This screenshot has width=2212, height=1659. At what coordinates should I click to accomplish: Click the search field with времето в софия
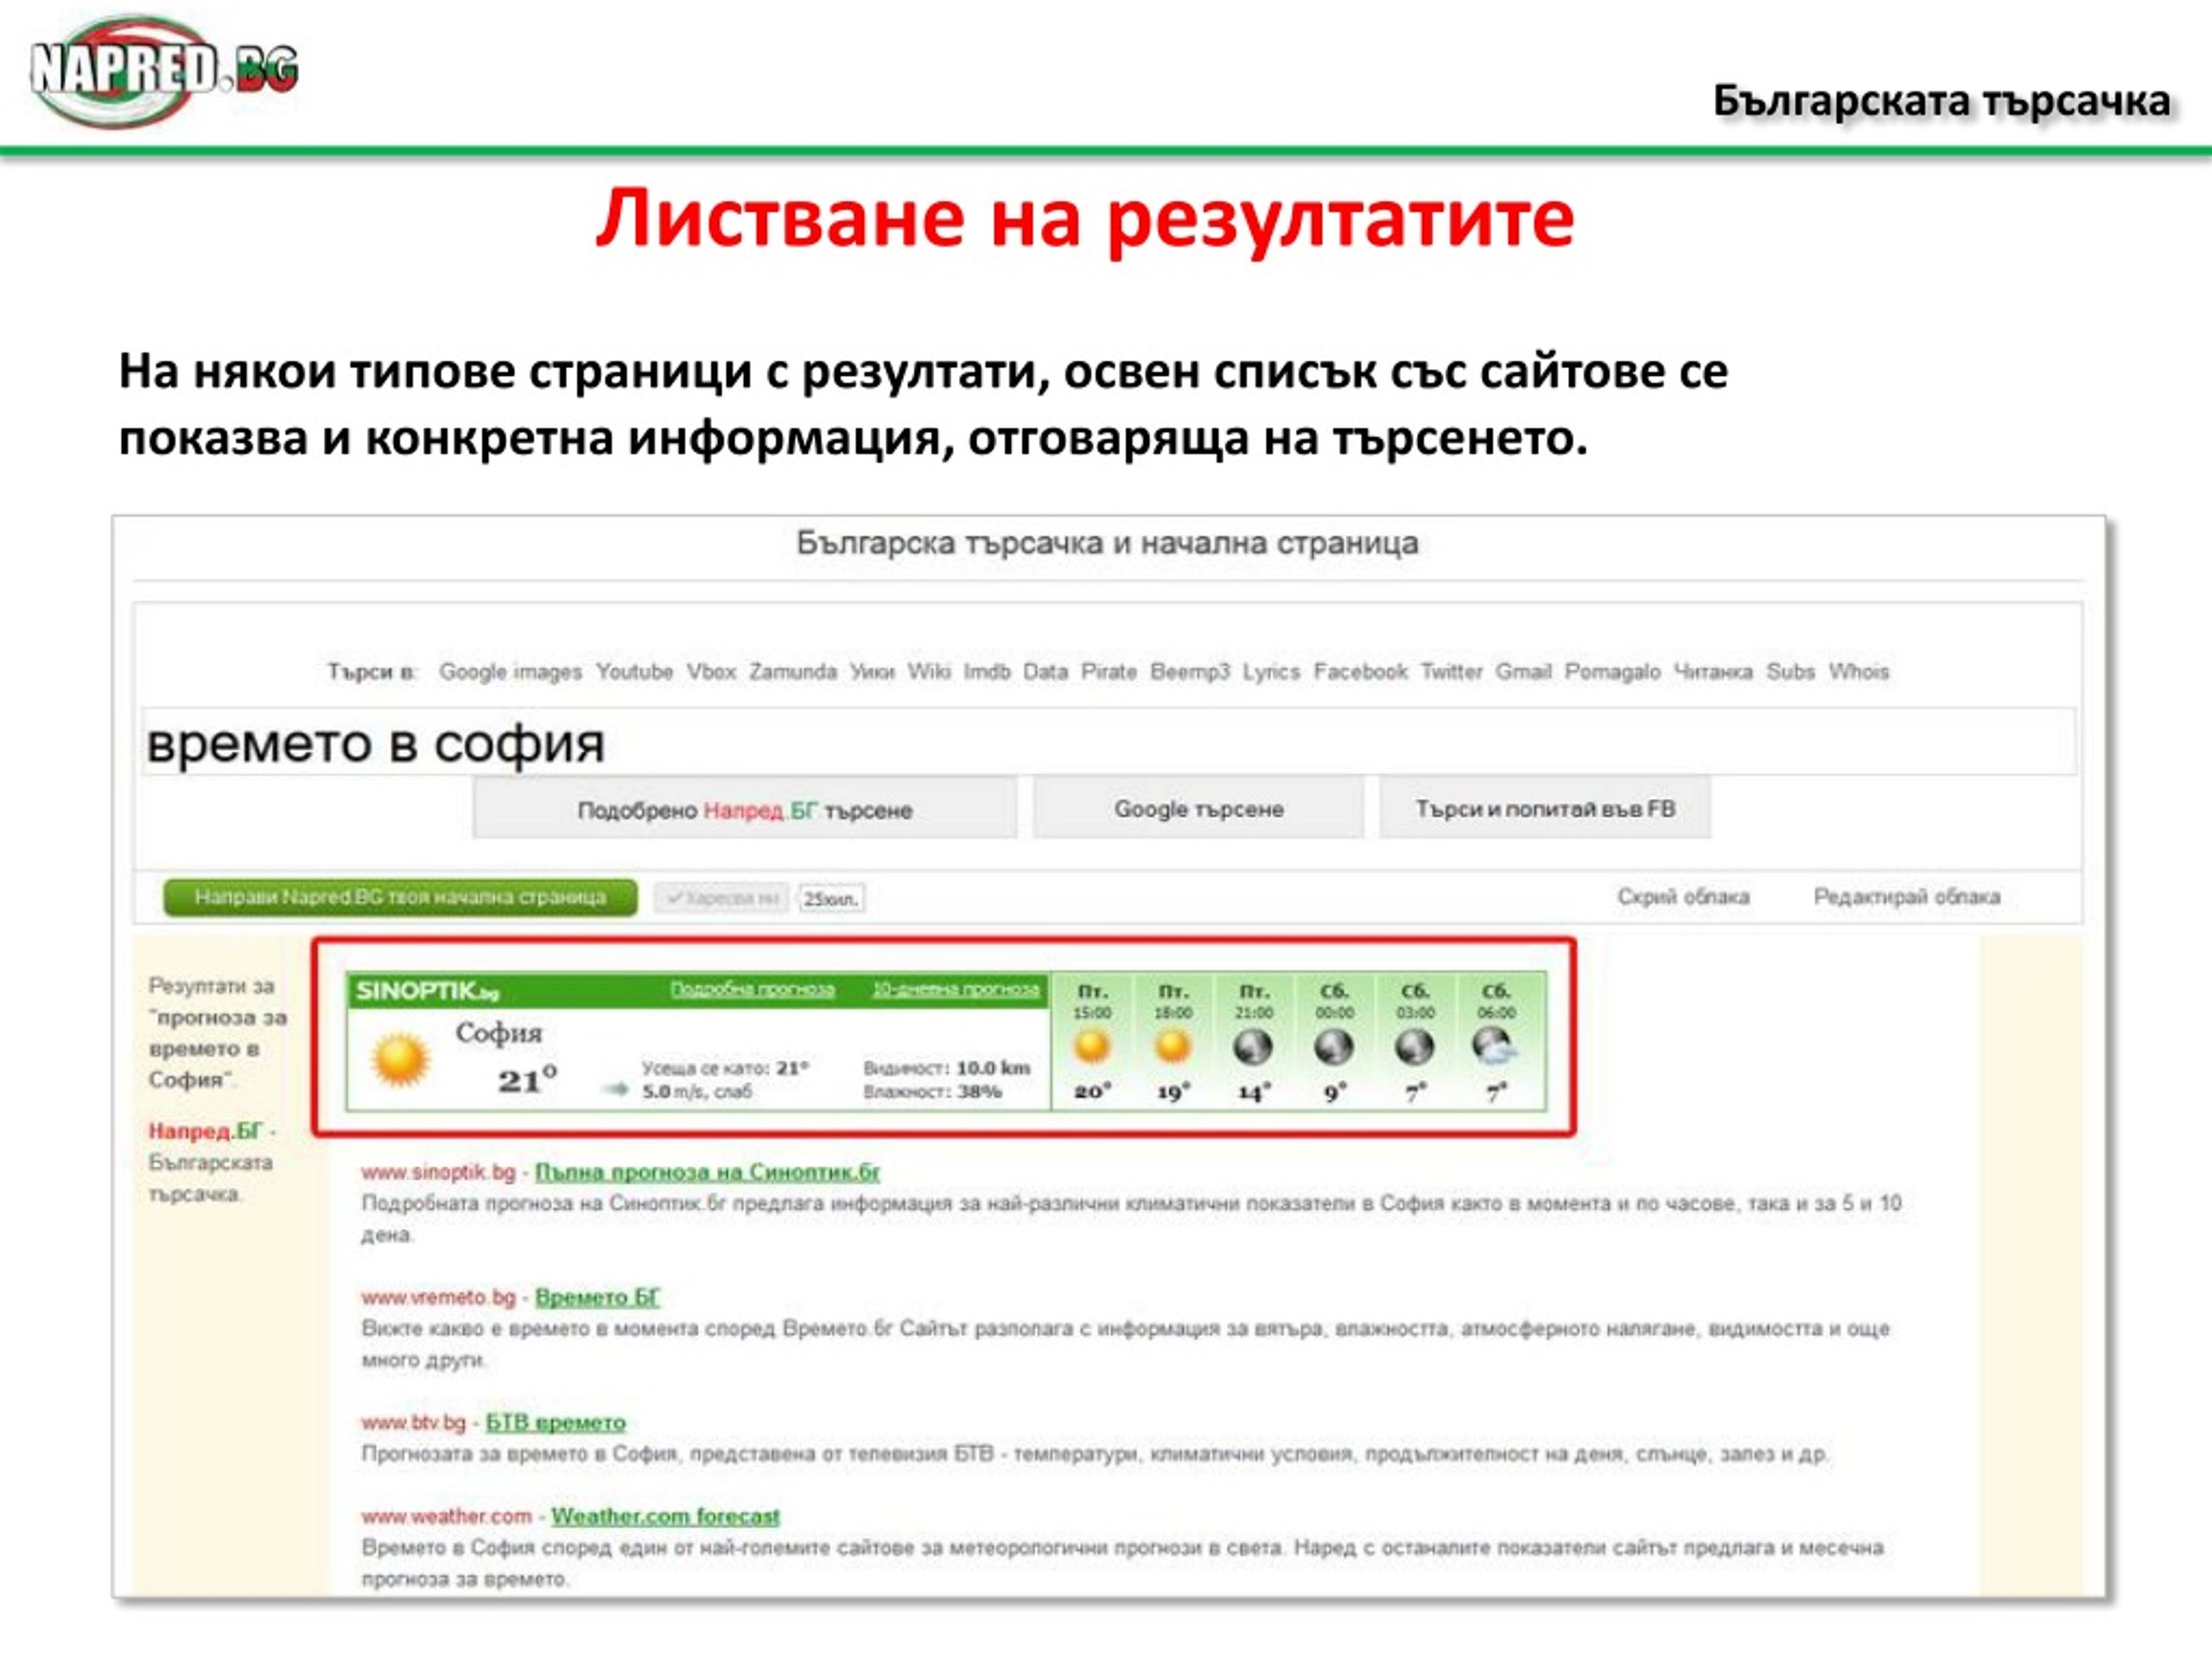tap(1109, 742)
